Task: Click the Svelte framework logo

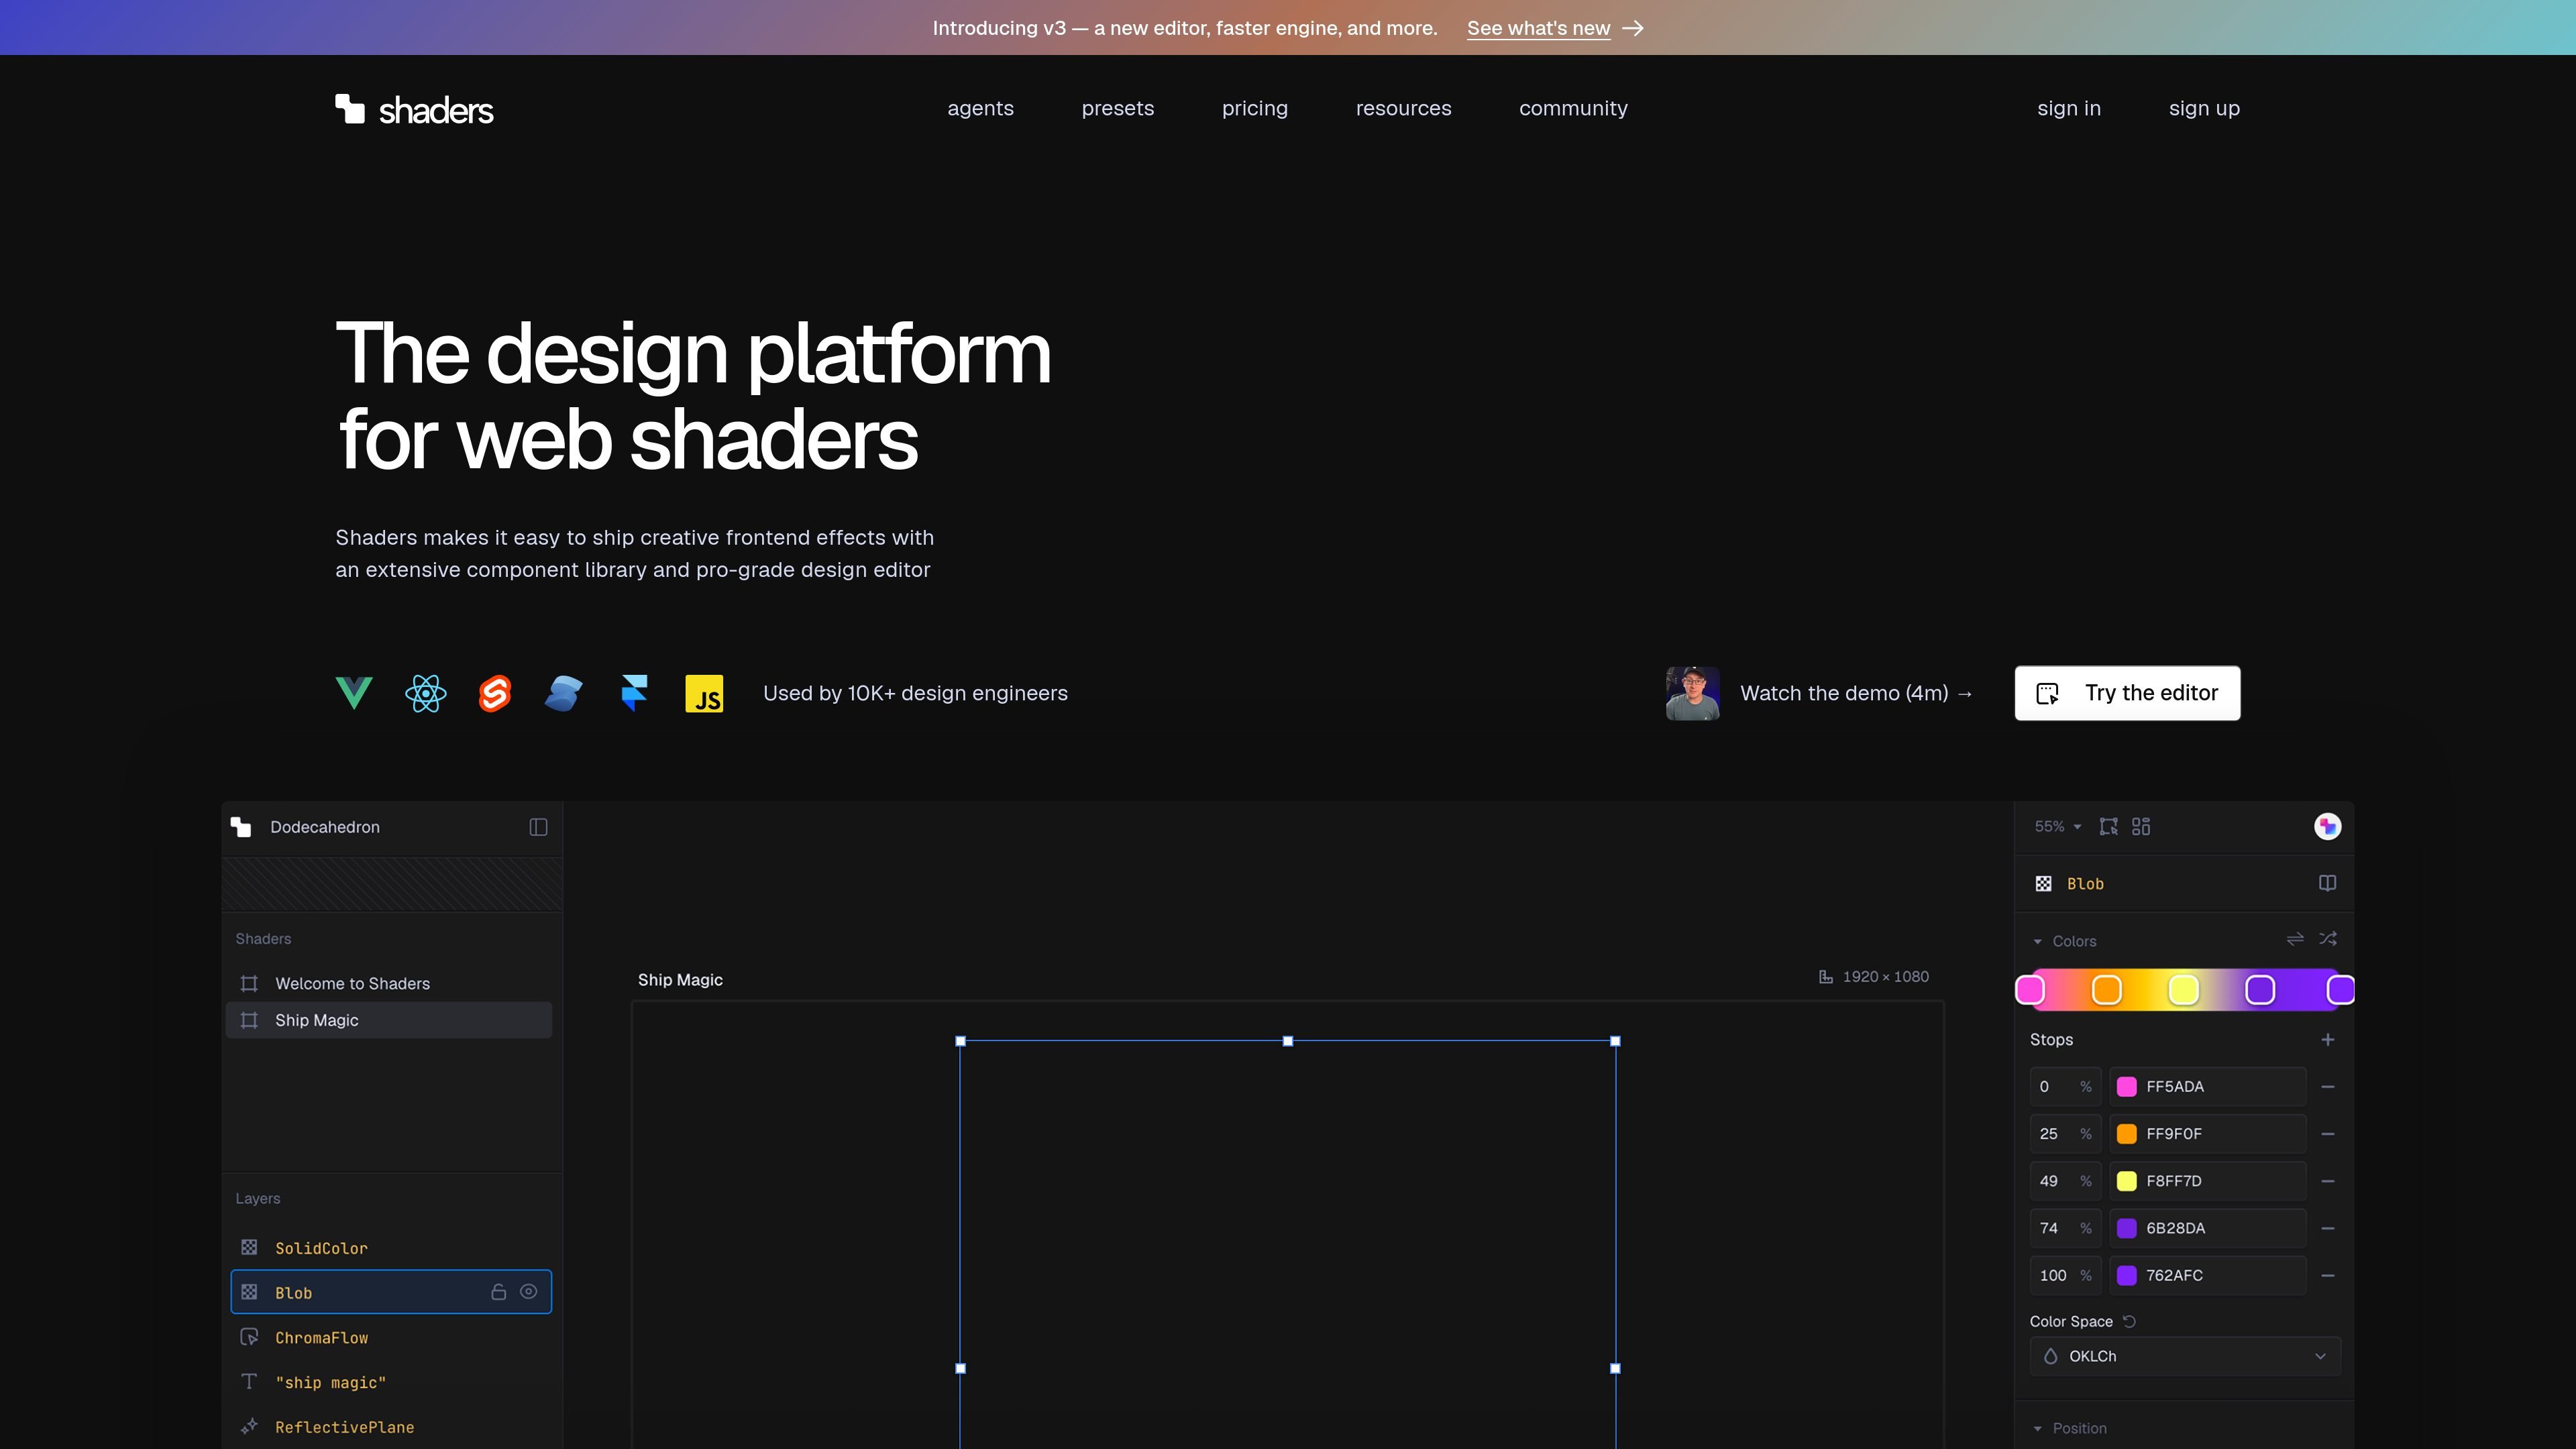Action: (495, 693)
